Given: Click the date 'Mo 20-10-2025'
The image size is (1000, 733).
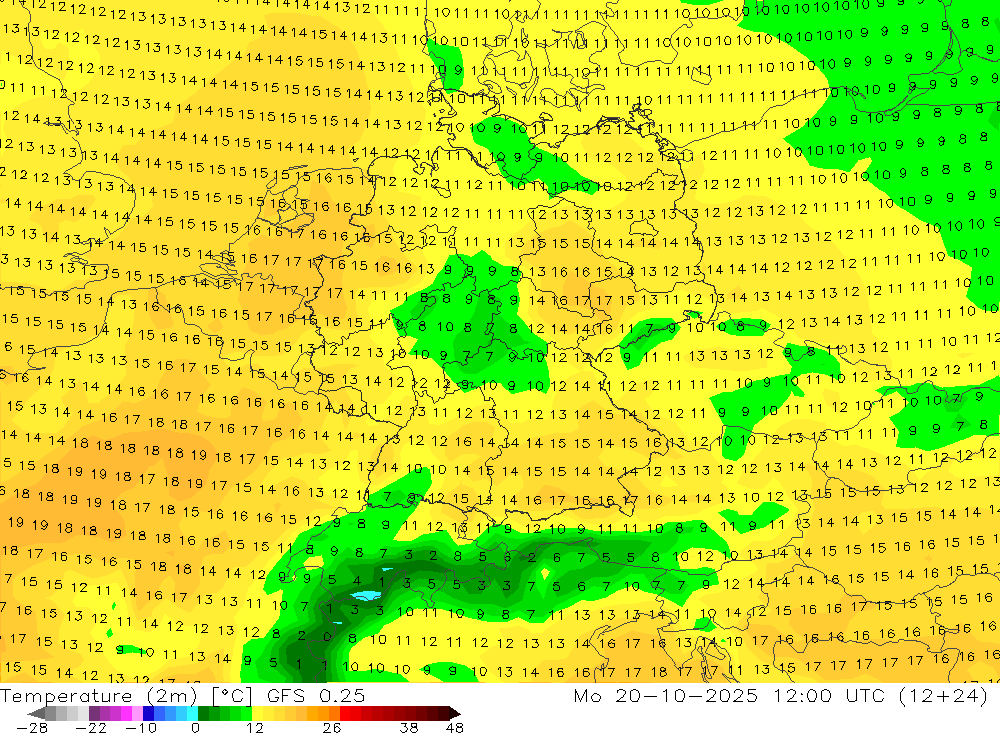Looking at the screenshot, I should (666, 695).
